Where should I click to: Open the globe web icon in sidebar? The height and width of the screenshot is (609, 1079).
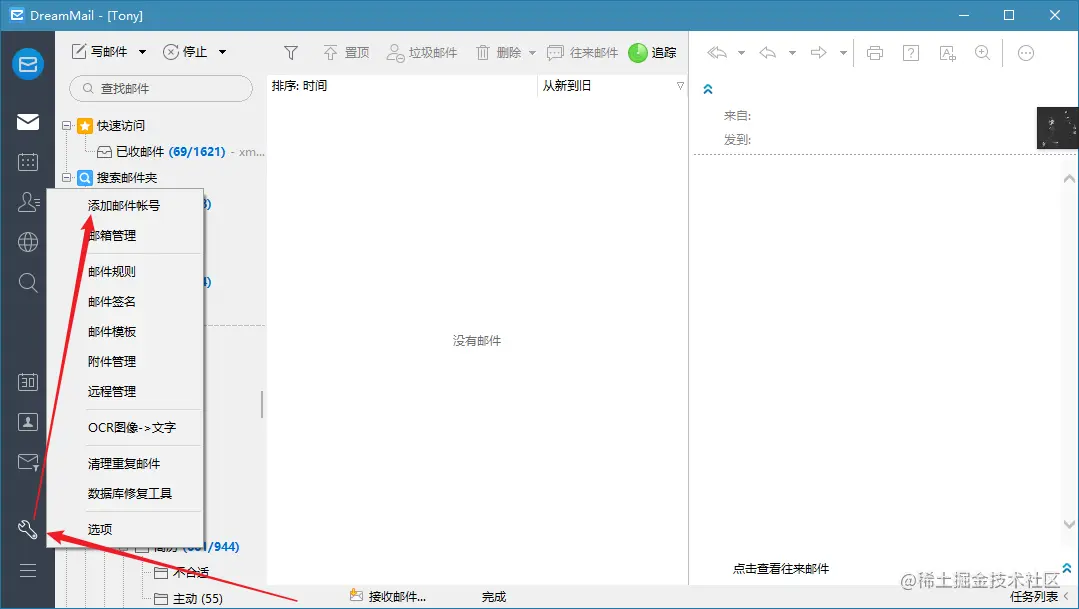pyautogui.click(x=28, y=242)
